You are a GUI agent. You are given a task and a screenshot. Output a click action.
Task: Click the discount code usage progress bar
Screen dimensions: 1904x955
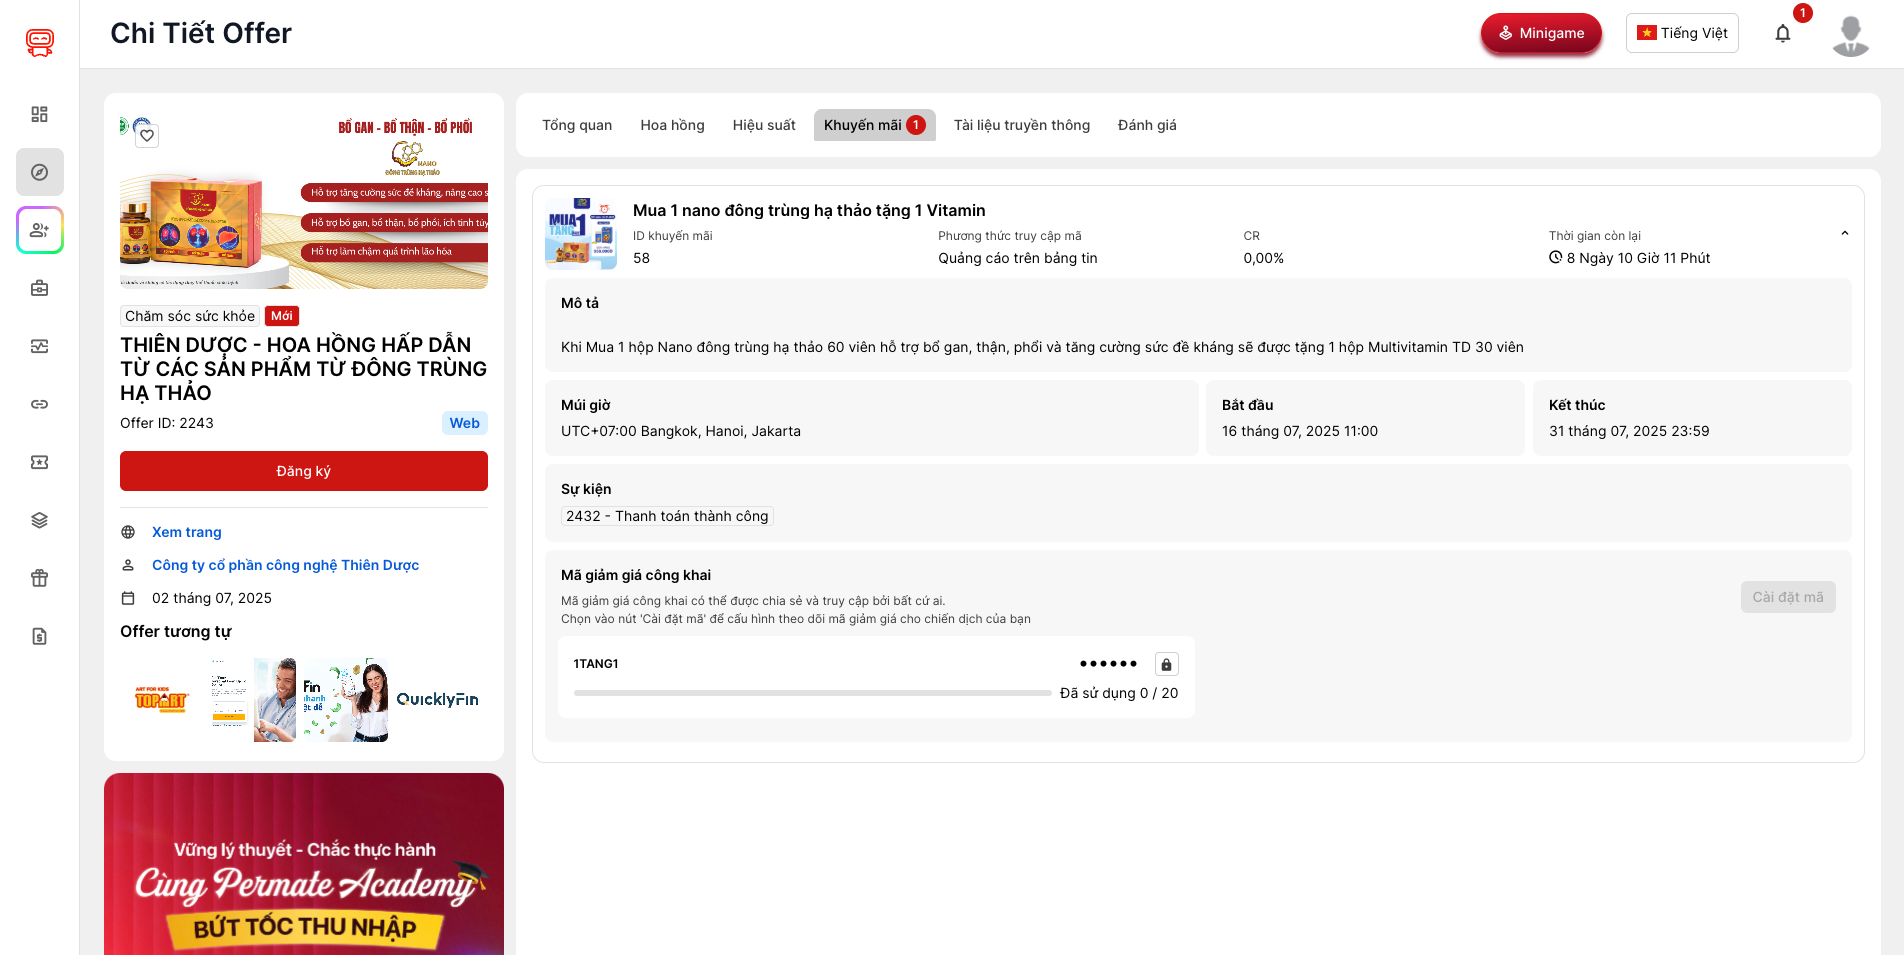[812, 693]
